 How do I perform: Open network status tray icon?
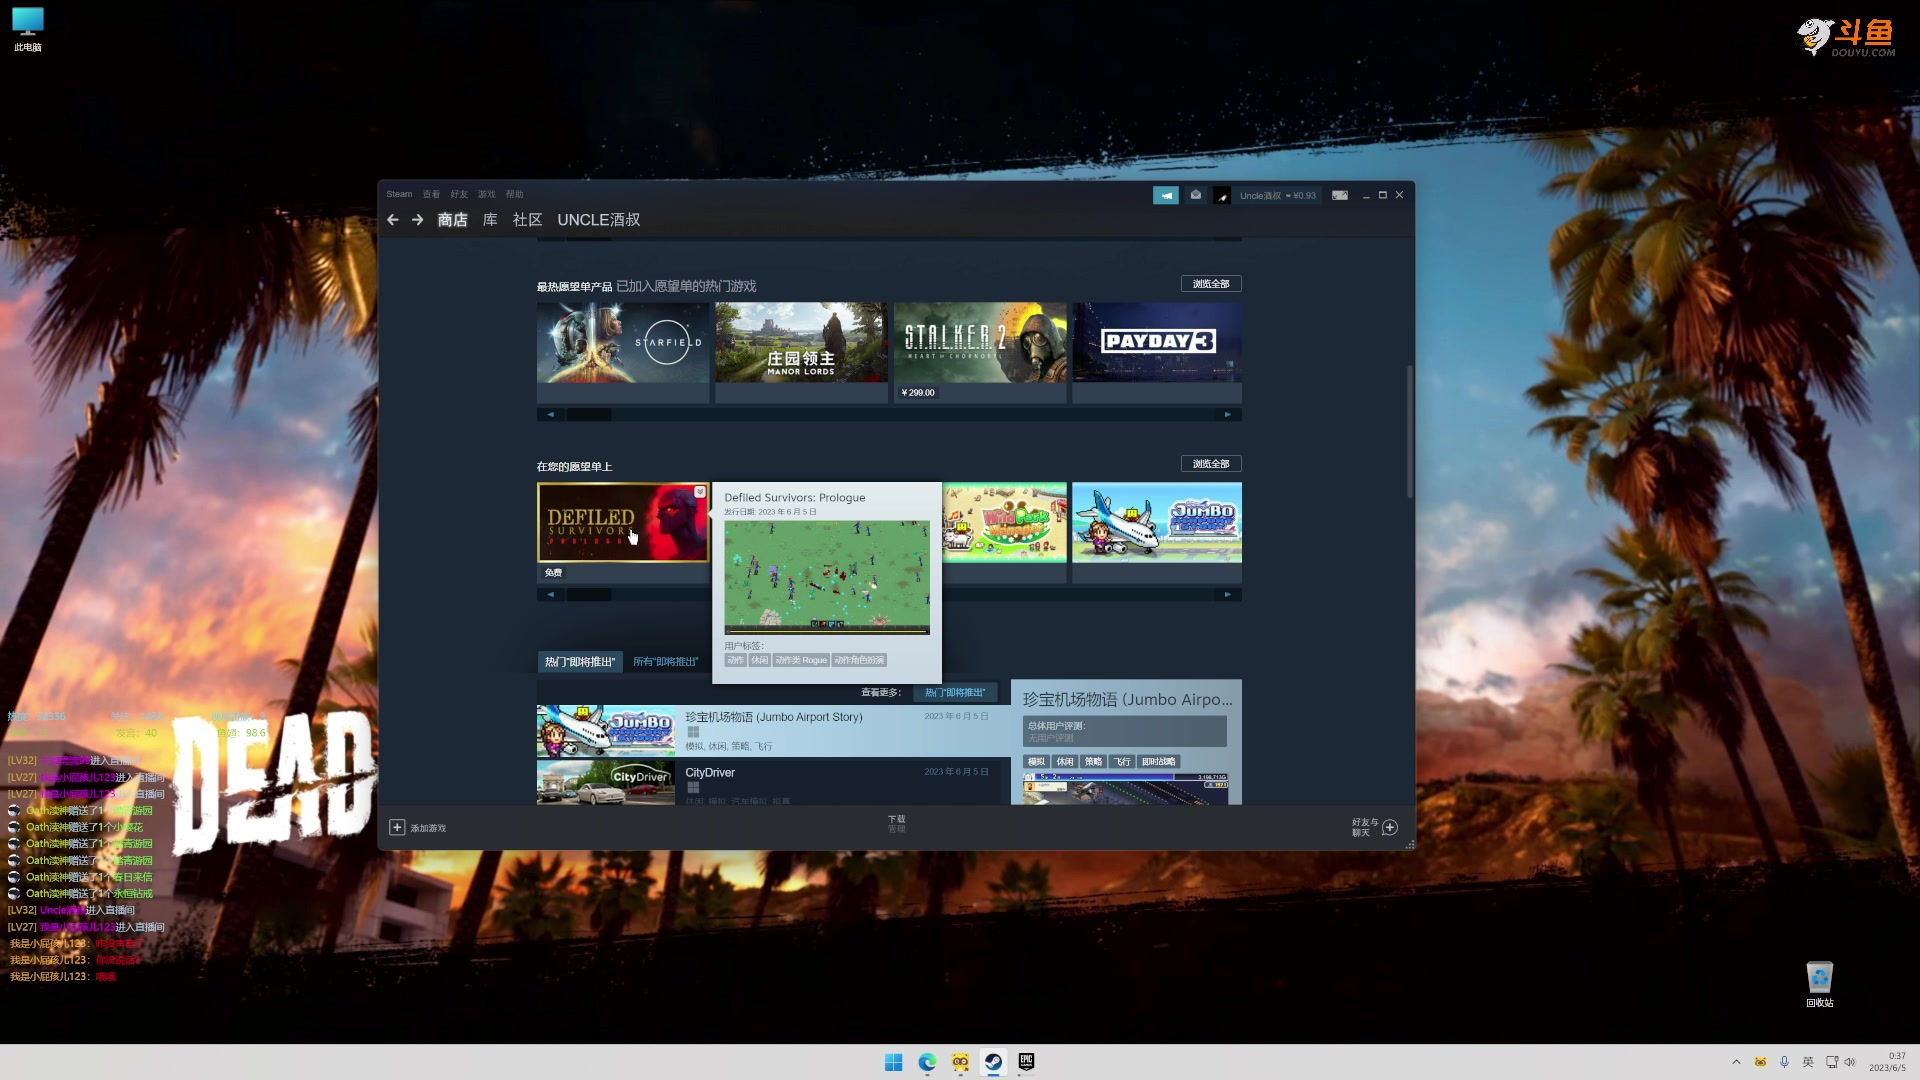(1832, 1062)
